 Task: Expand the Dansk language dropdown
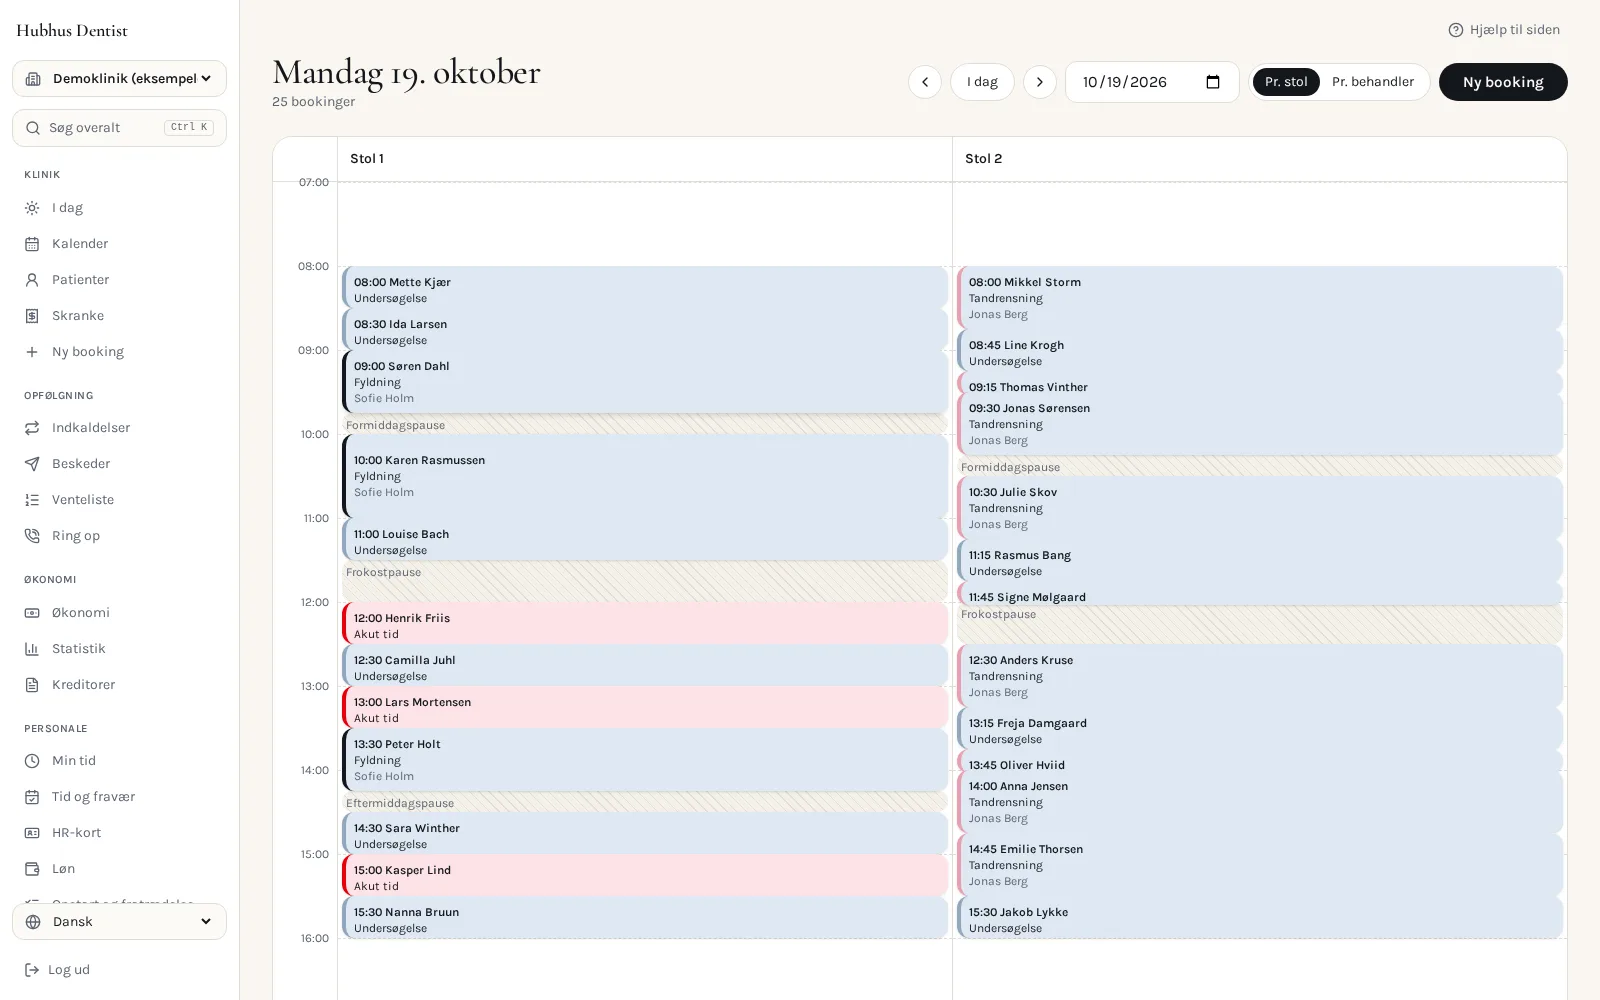coord(119,922)
